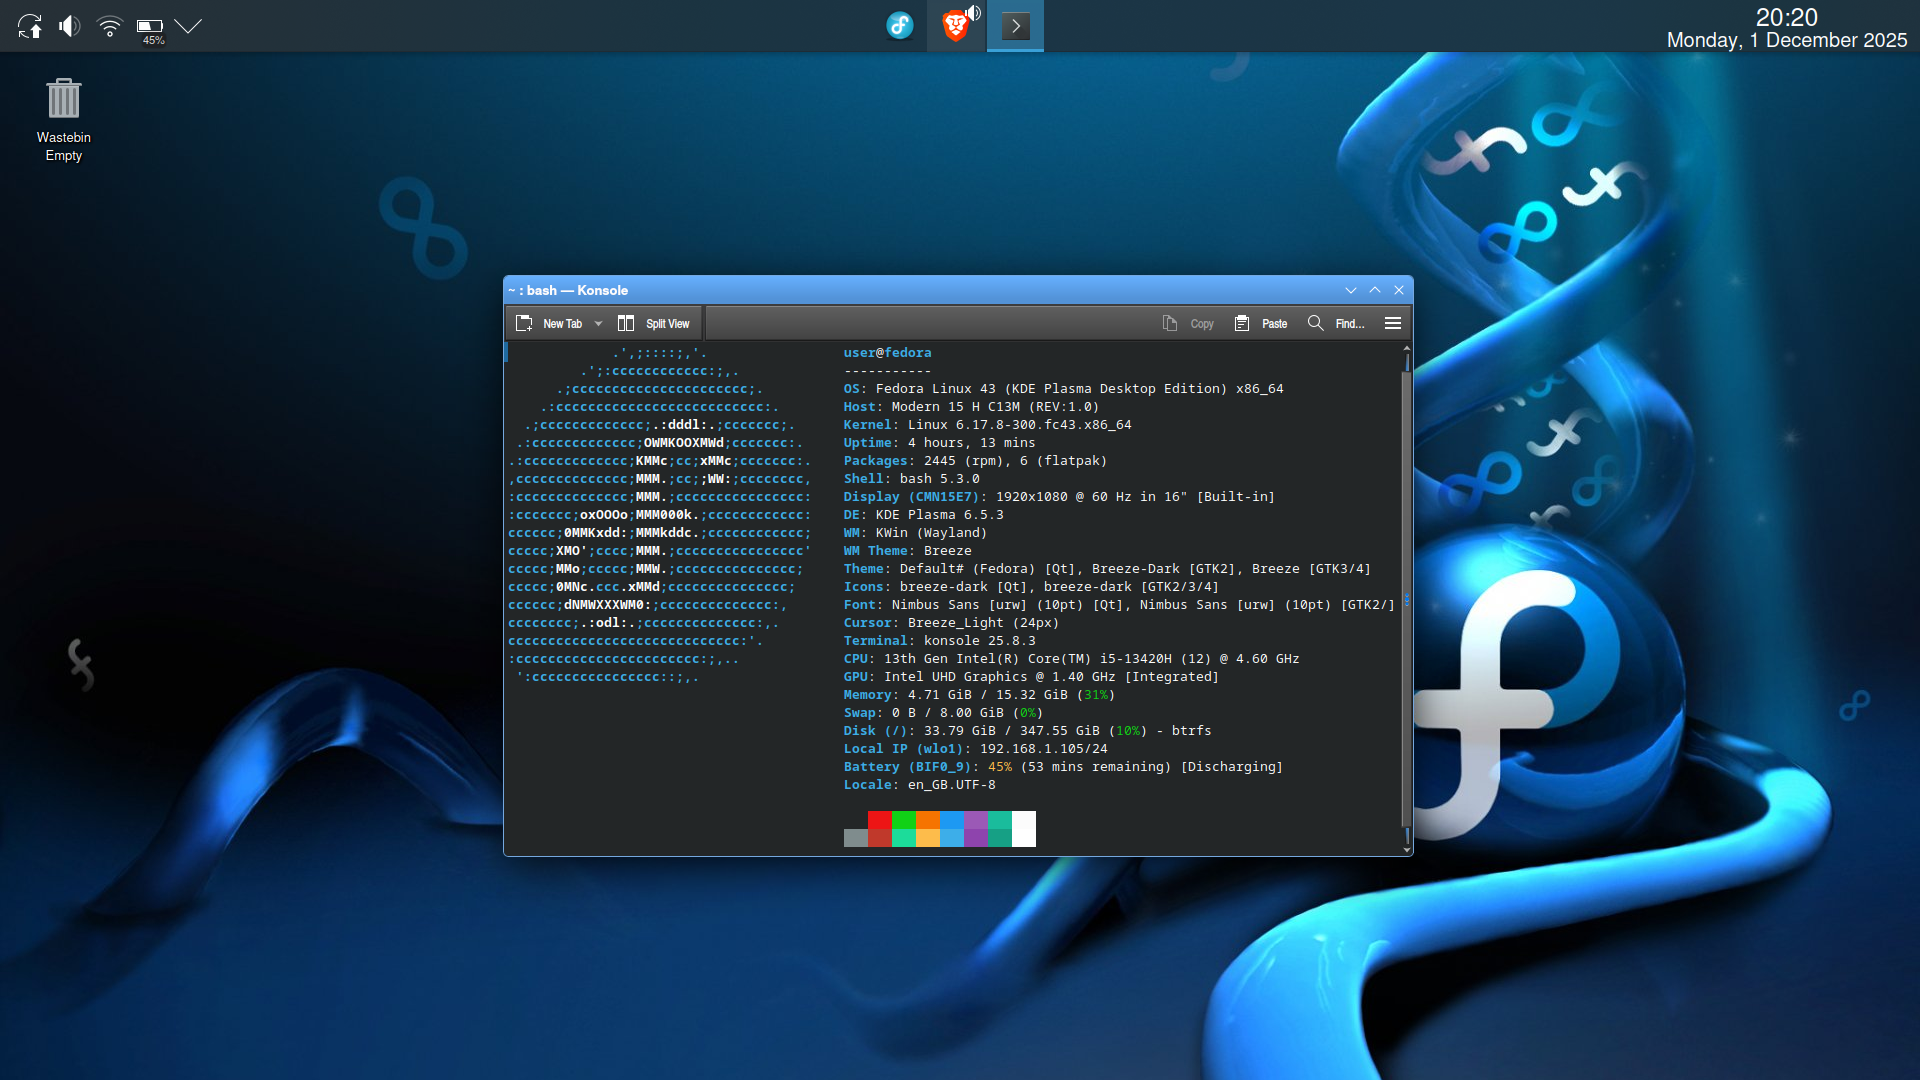
Task: Open Konsole hamburger menu
Action: click(1392, 323)
